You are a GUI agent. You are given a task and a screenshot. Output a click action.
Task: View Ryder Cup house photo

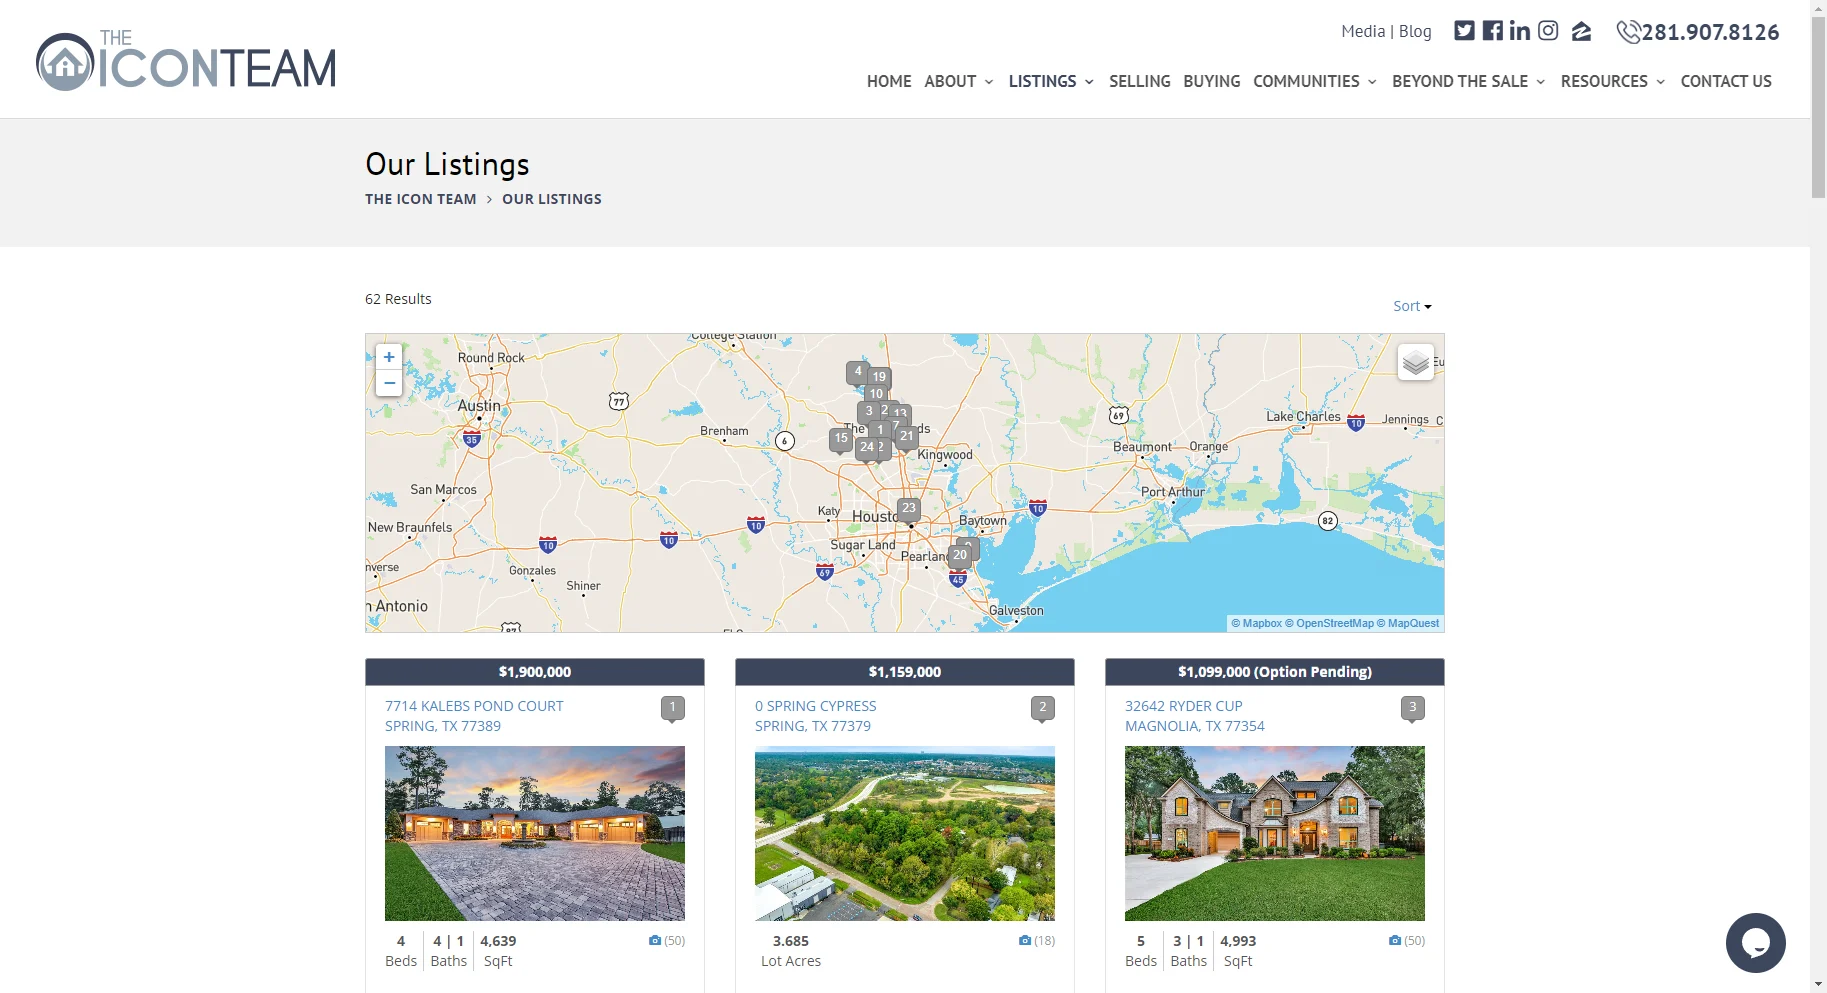pos(1275,833)
